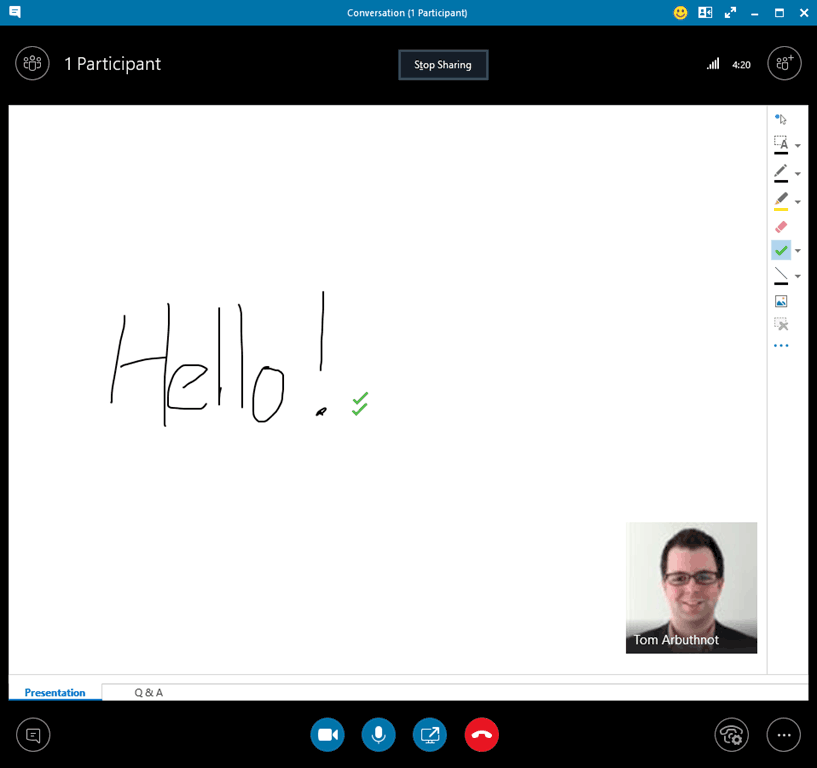
Task: Hang up with the red end-call button
Action: tap(481, 735)
